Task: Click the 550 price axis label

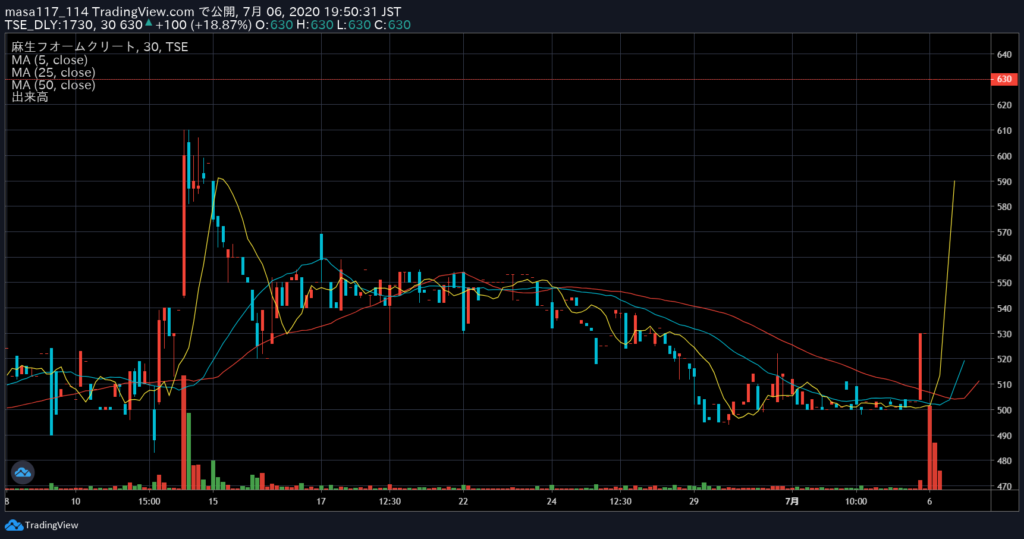Action: [x=1004, y=283]
